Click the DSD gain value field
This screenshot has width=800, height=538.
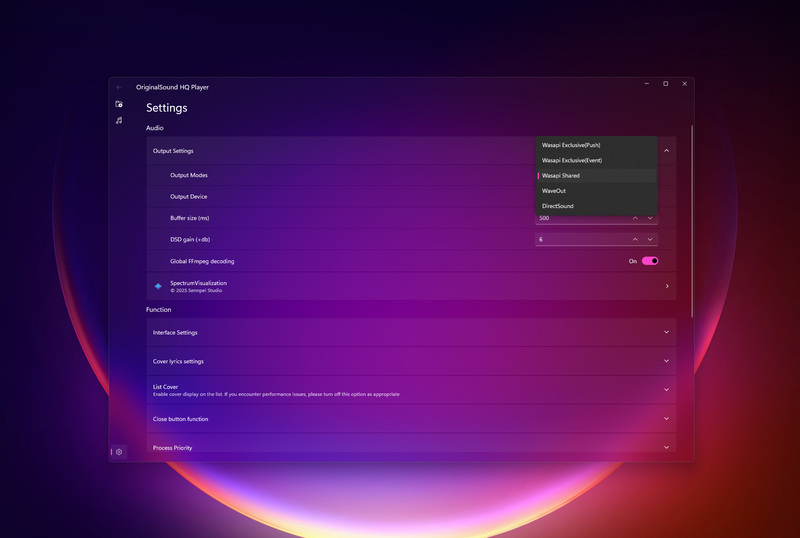click(582, 239)
